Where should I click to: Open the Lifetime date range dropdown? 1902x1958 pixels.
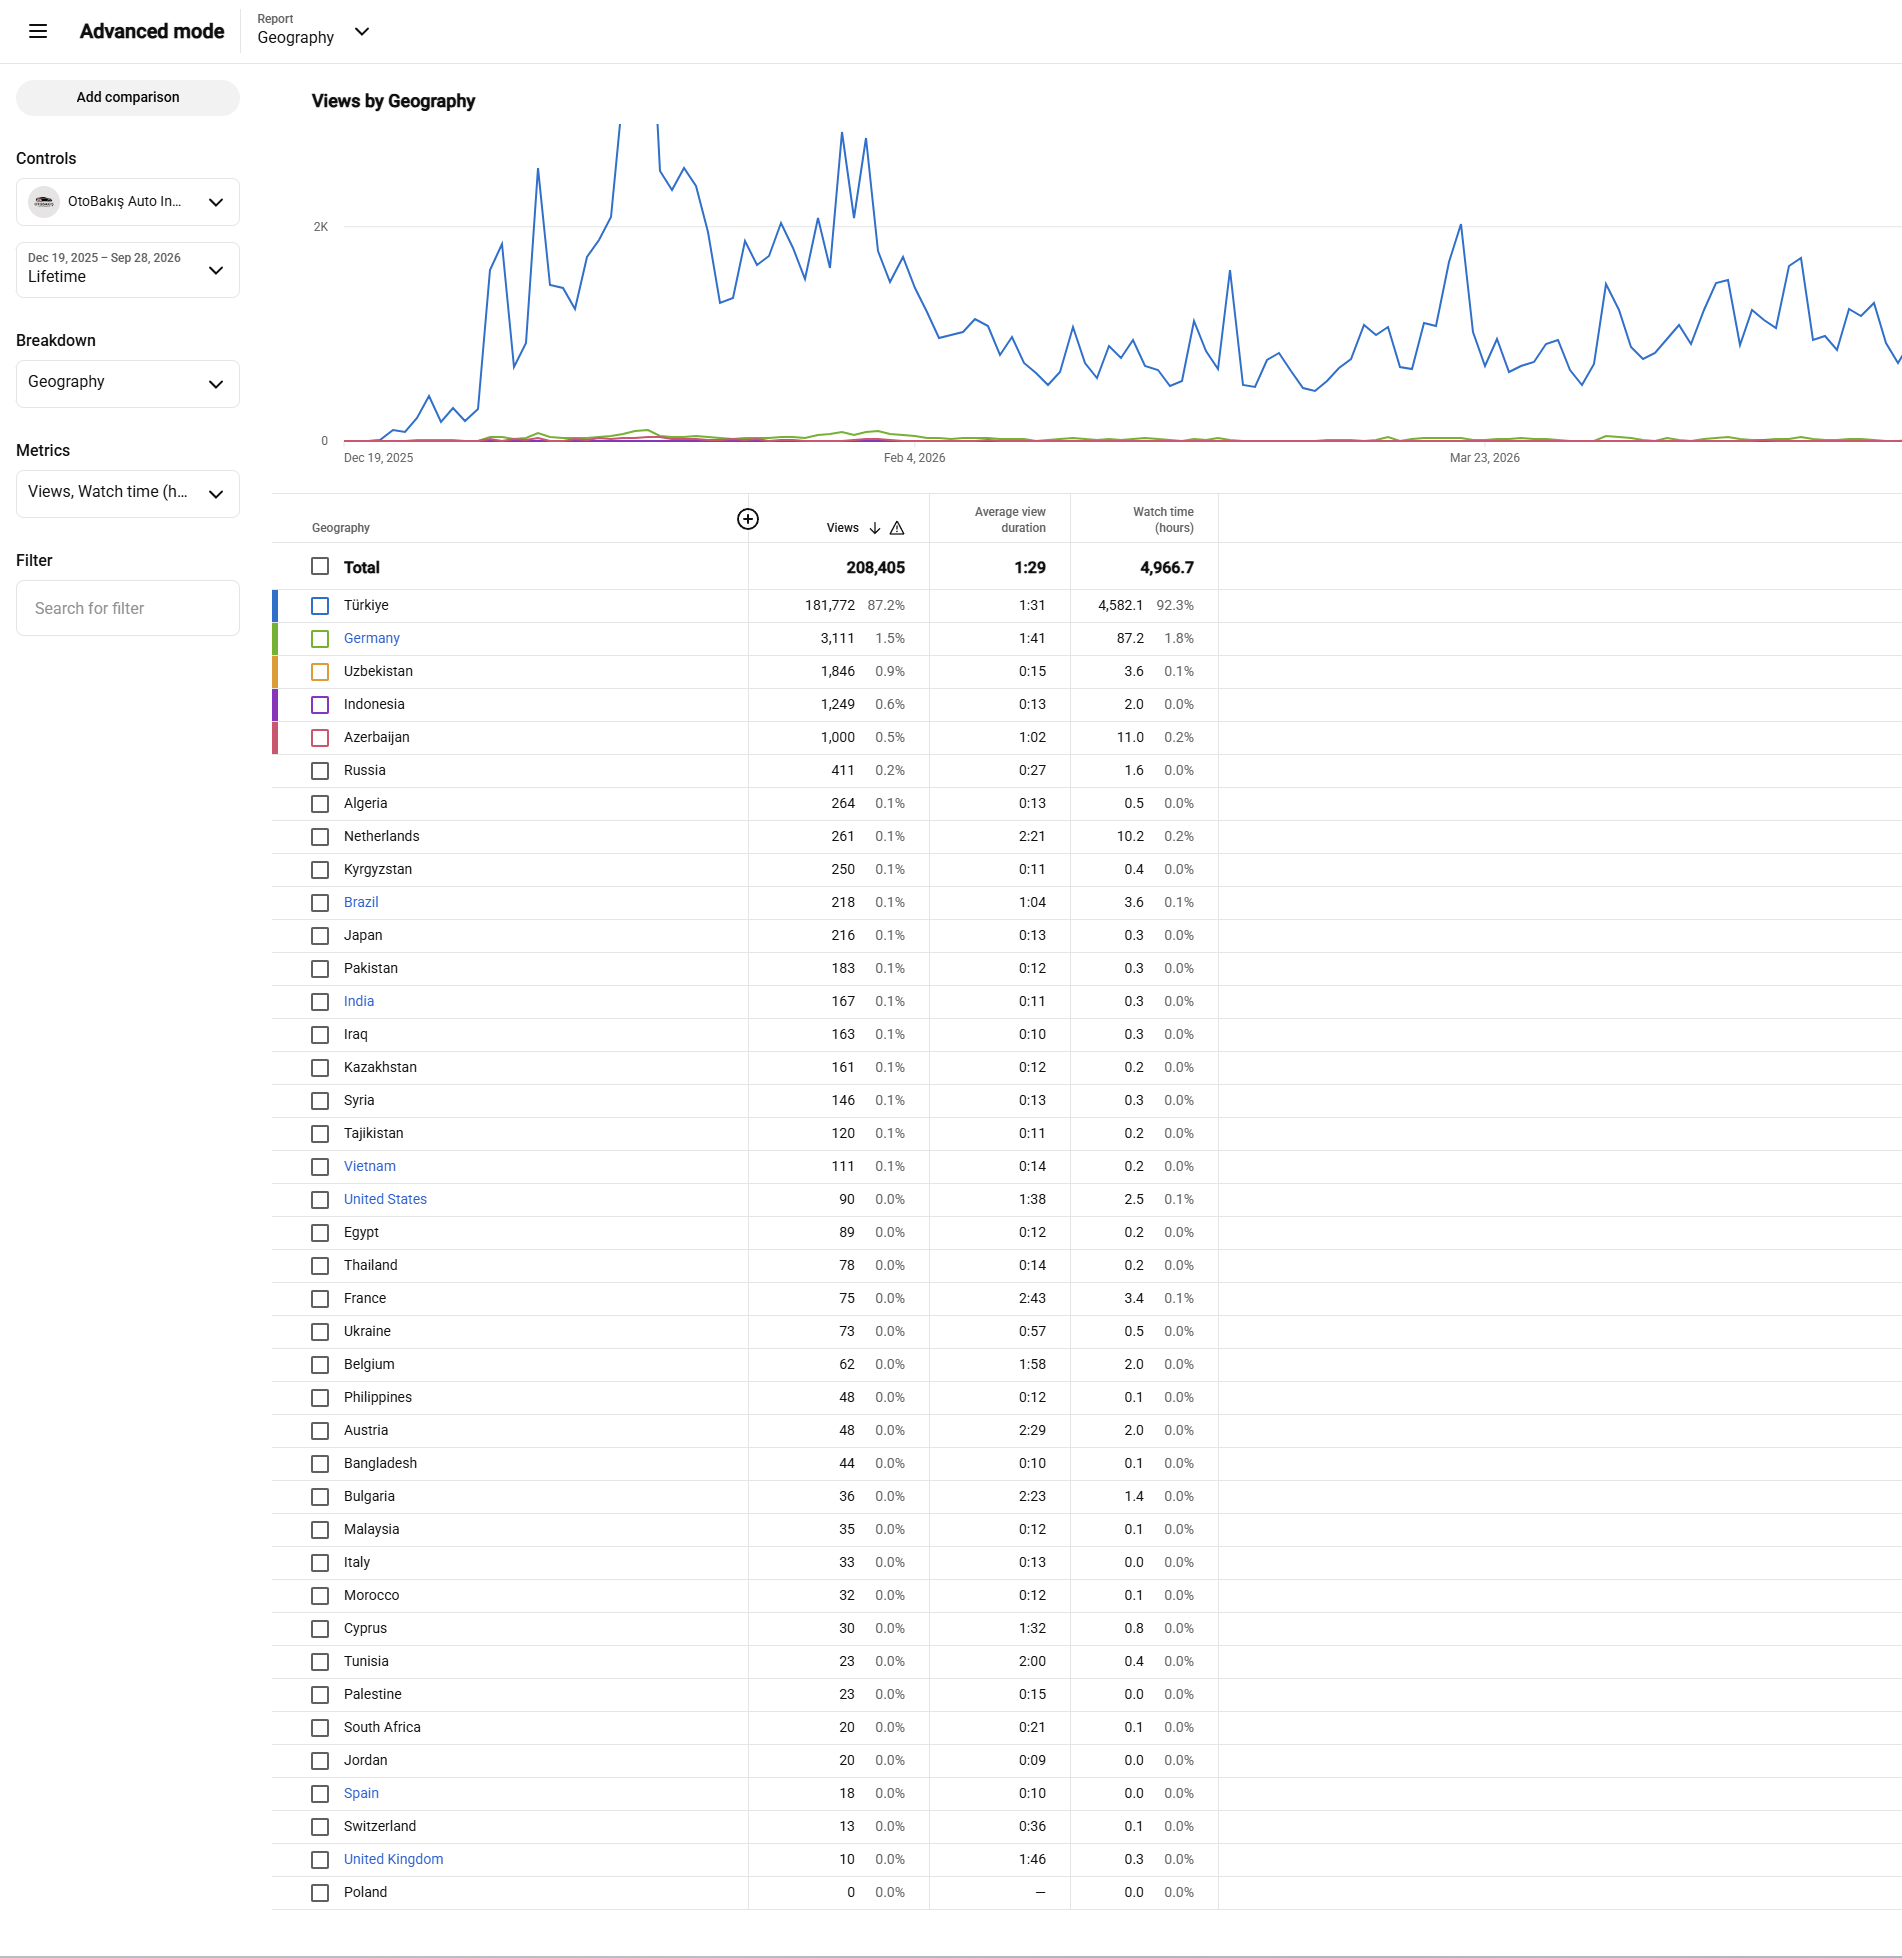pos(128,270)
